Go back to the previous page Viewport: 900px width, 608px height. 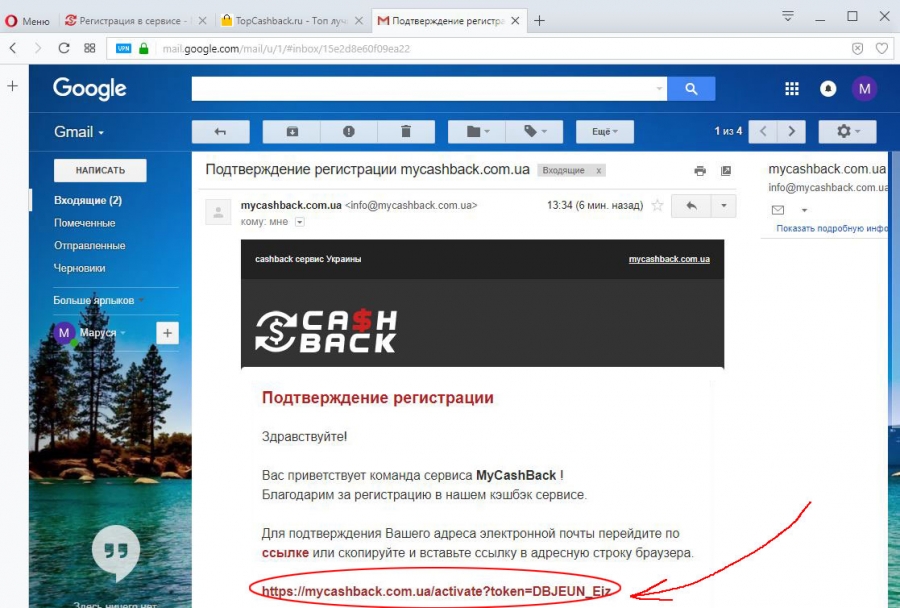[13, 48]
